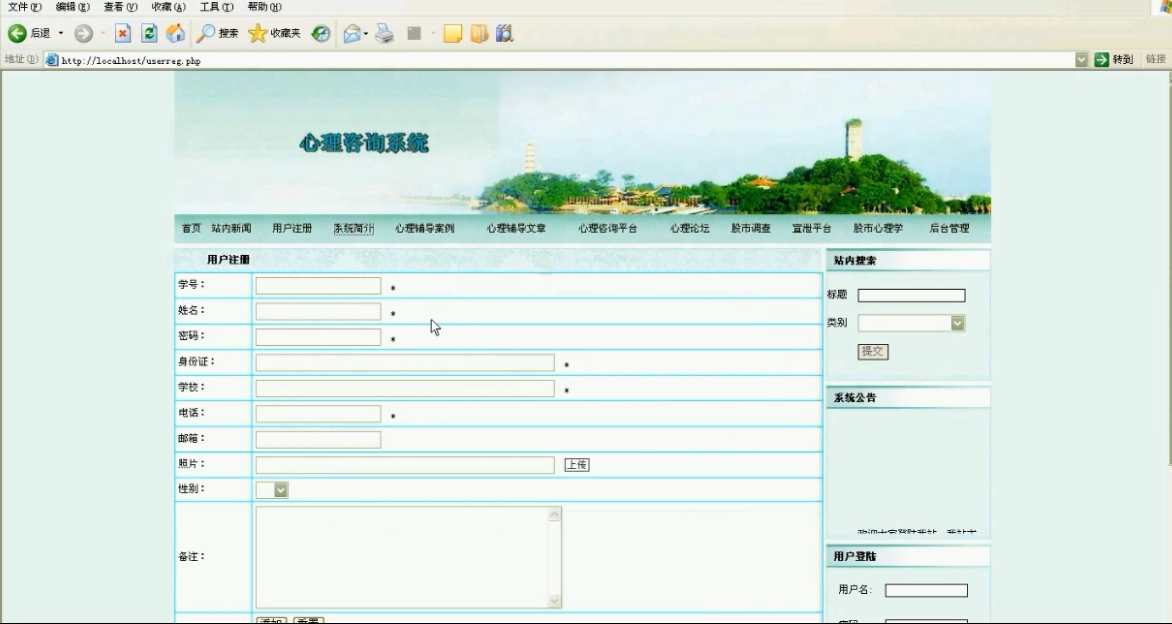Open the 宣泄平台 navigation link

click(x=812, y=228)
